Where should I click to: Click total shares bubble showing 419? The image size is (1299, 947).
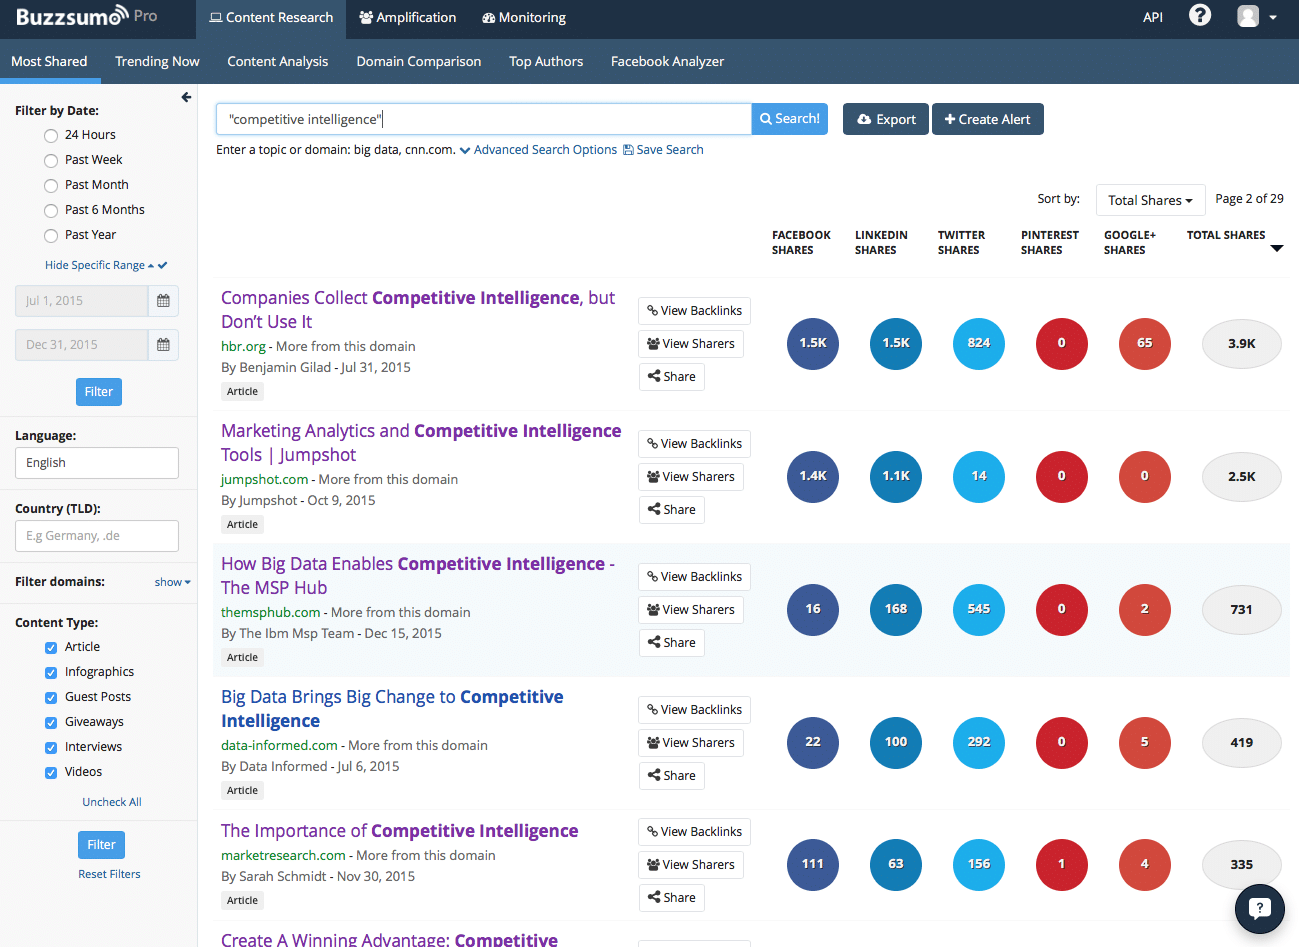1242,742
